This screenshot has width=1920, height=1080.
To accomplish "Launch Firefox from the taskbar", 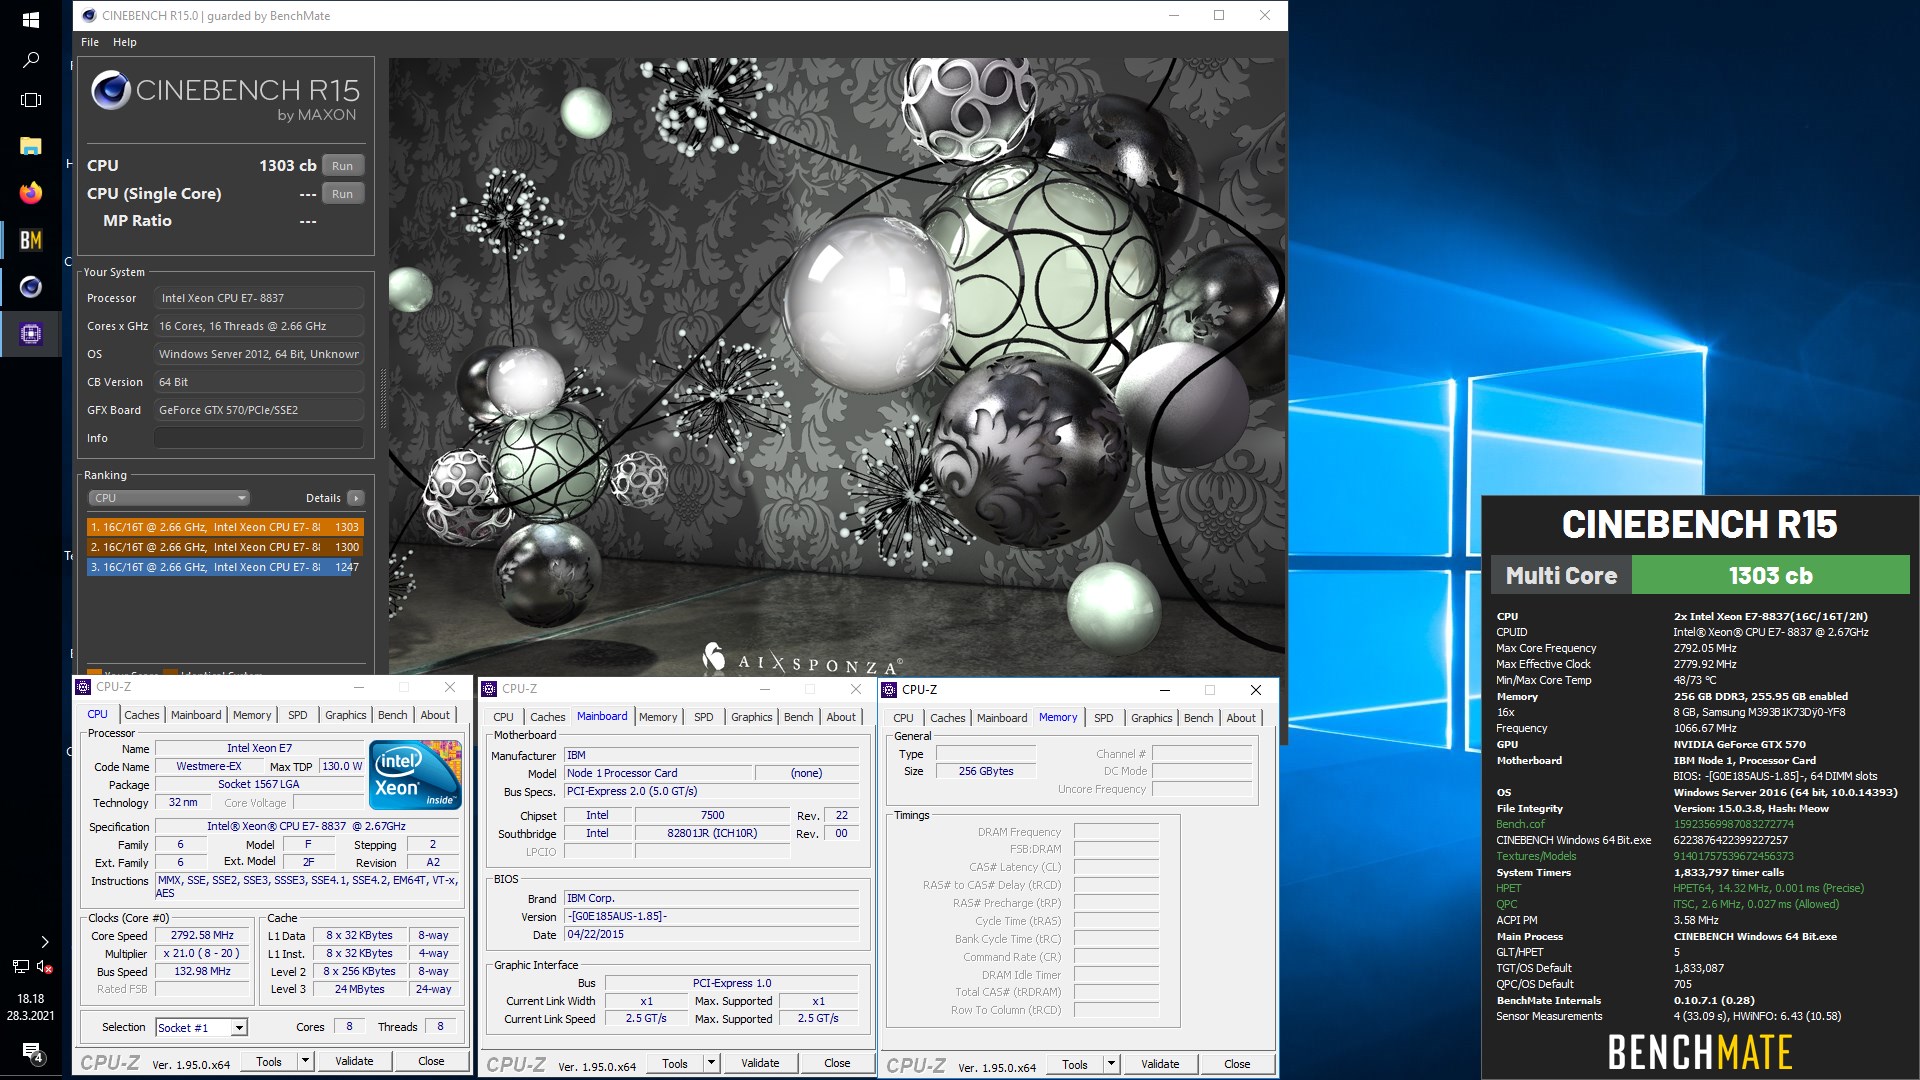I will 30,193.
